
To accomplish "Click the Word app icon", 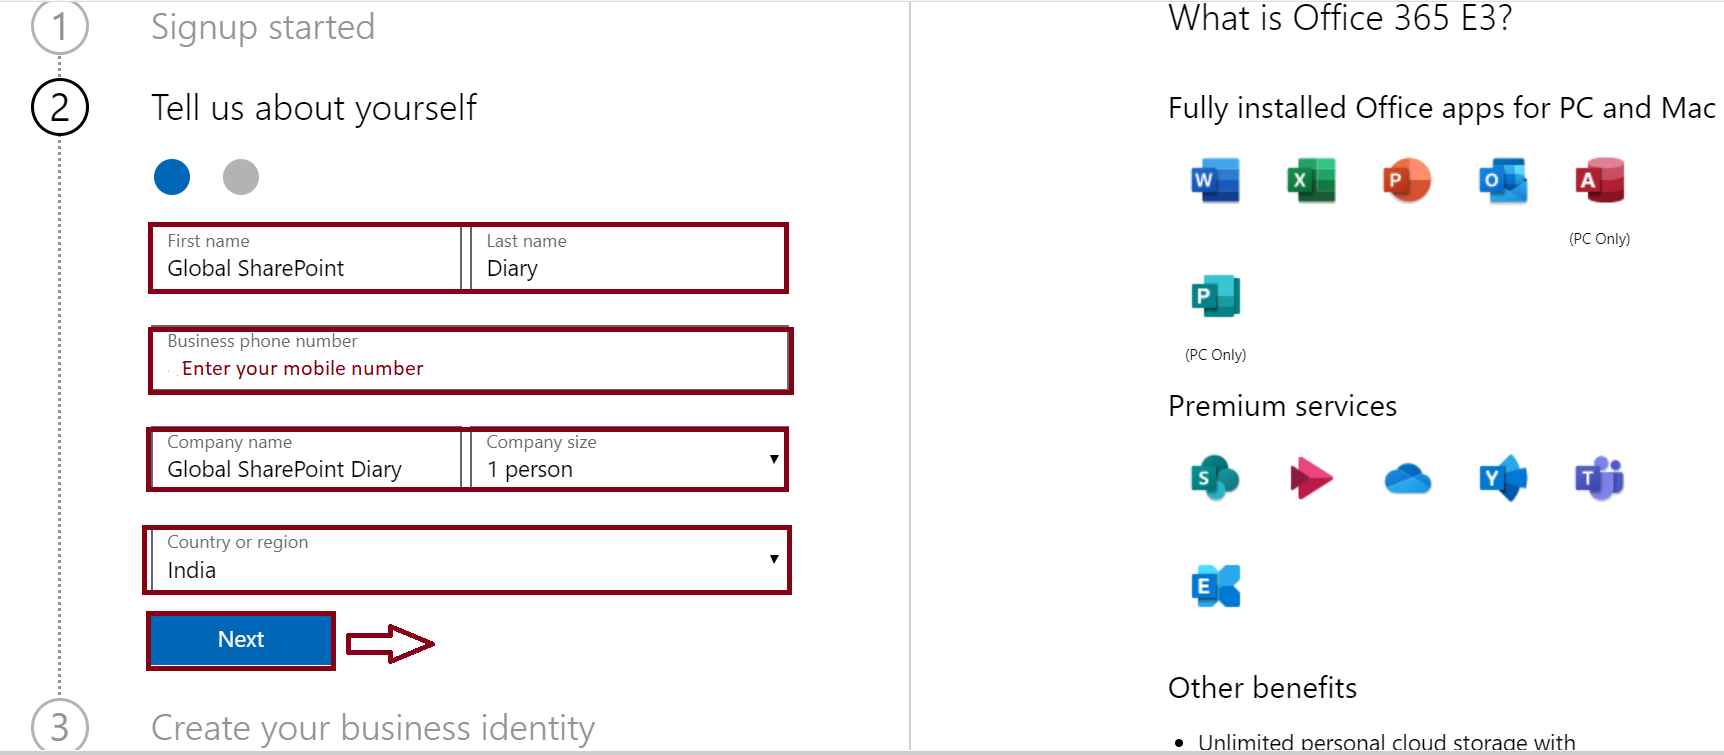I will point(1215,181).
